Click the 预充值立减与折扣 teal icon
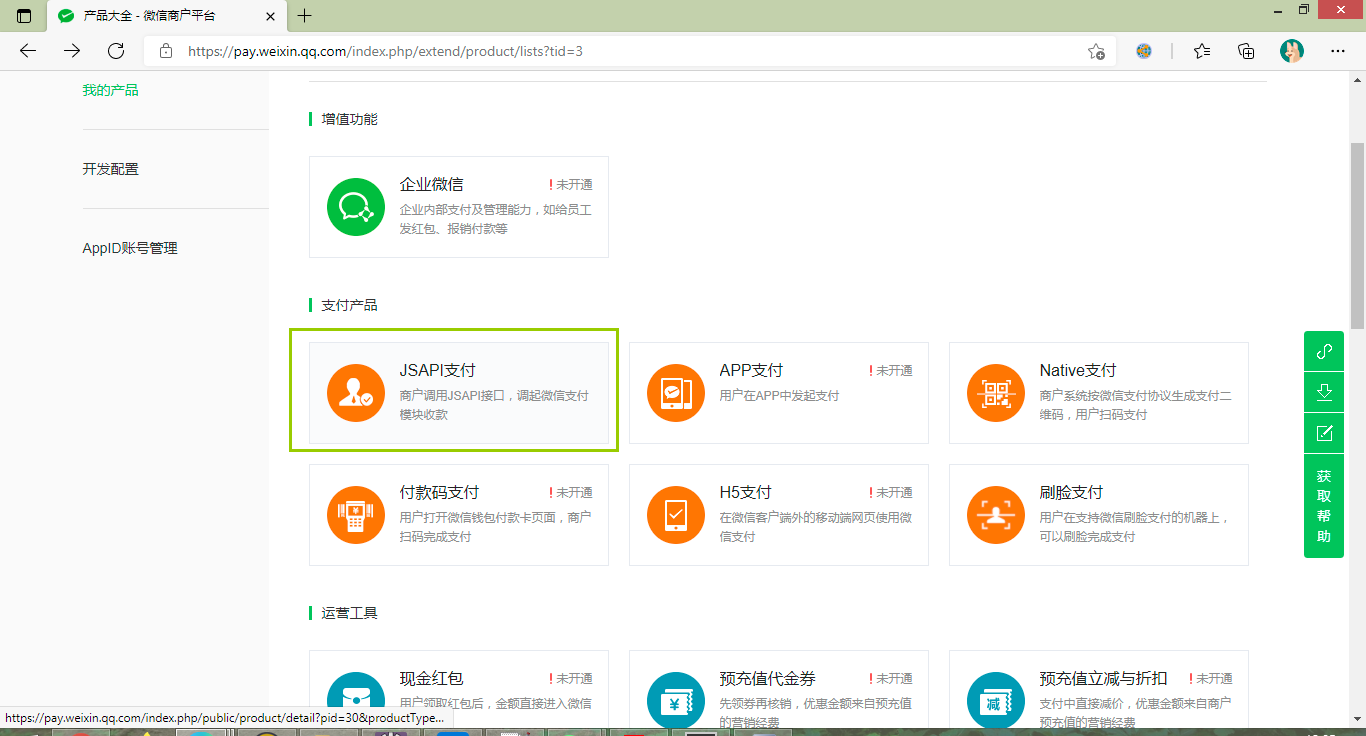Image resolution: width=1366 pixels, height=736 pixels. coord(996,699)
